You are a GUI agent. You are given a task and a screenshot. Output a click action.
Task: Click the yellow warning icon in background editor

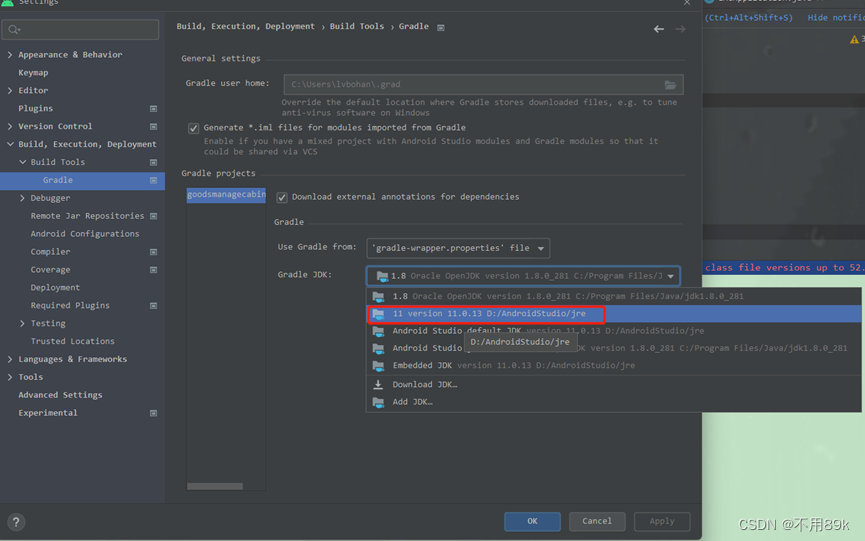click(854, 39)
